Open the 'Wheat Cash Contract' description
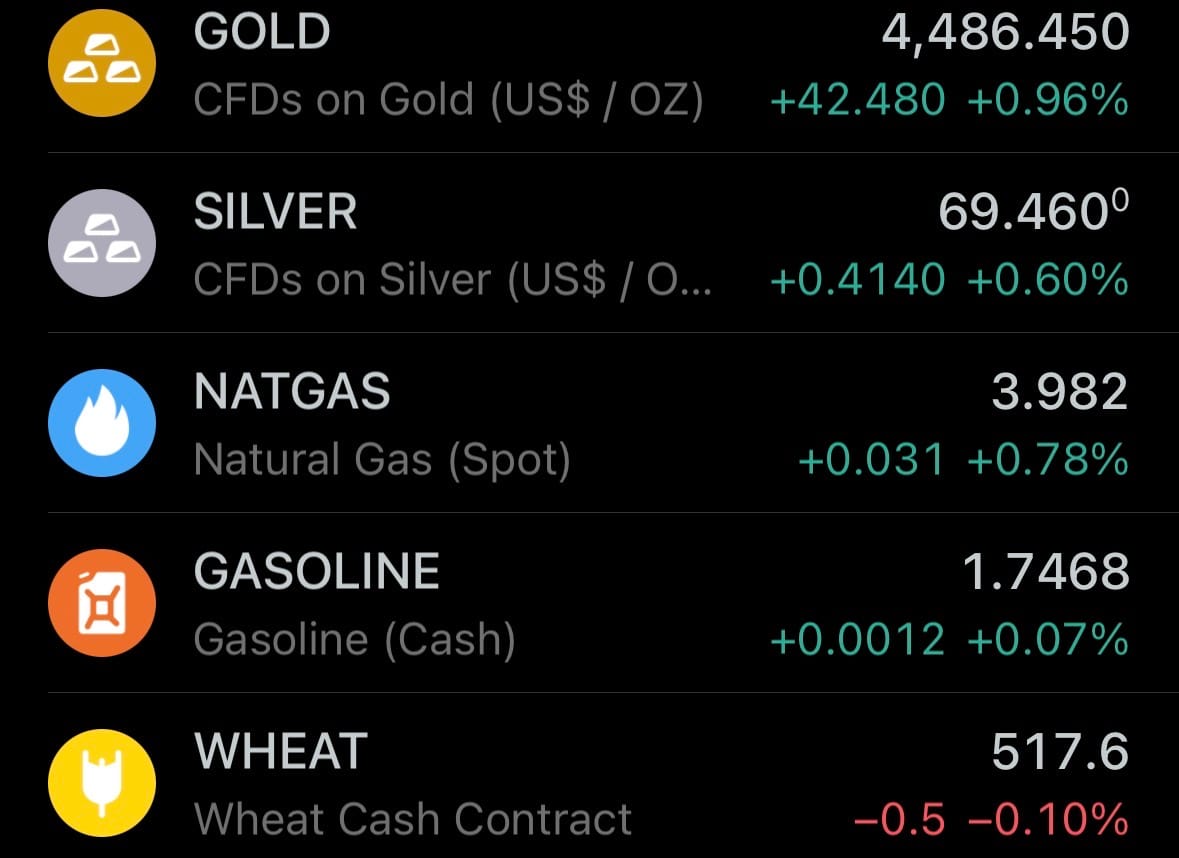Viewport: 1179px width, 858px height. pyautogui.click(x=412, y=820)
